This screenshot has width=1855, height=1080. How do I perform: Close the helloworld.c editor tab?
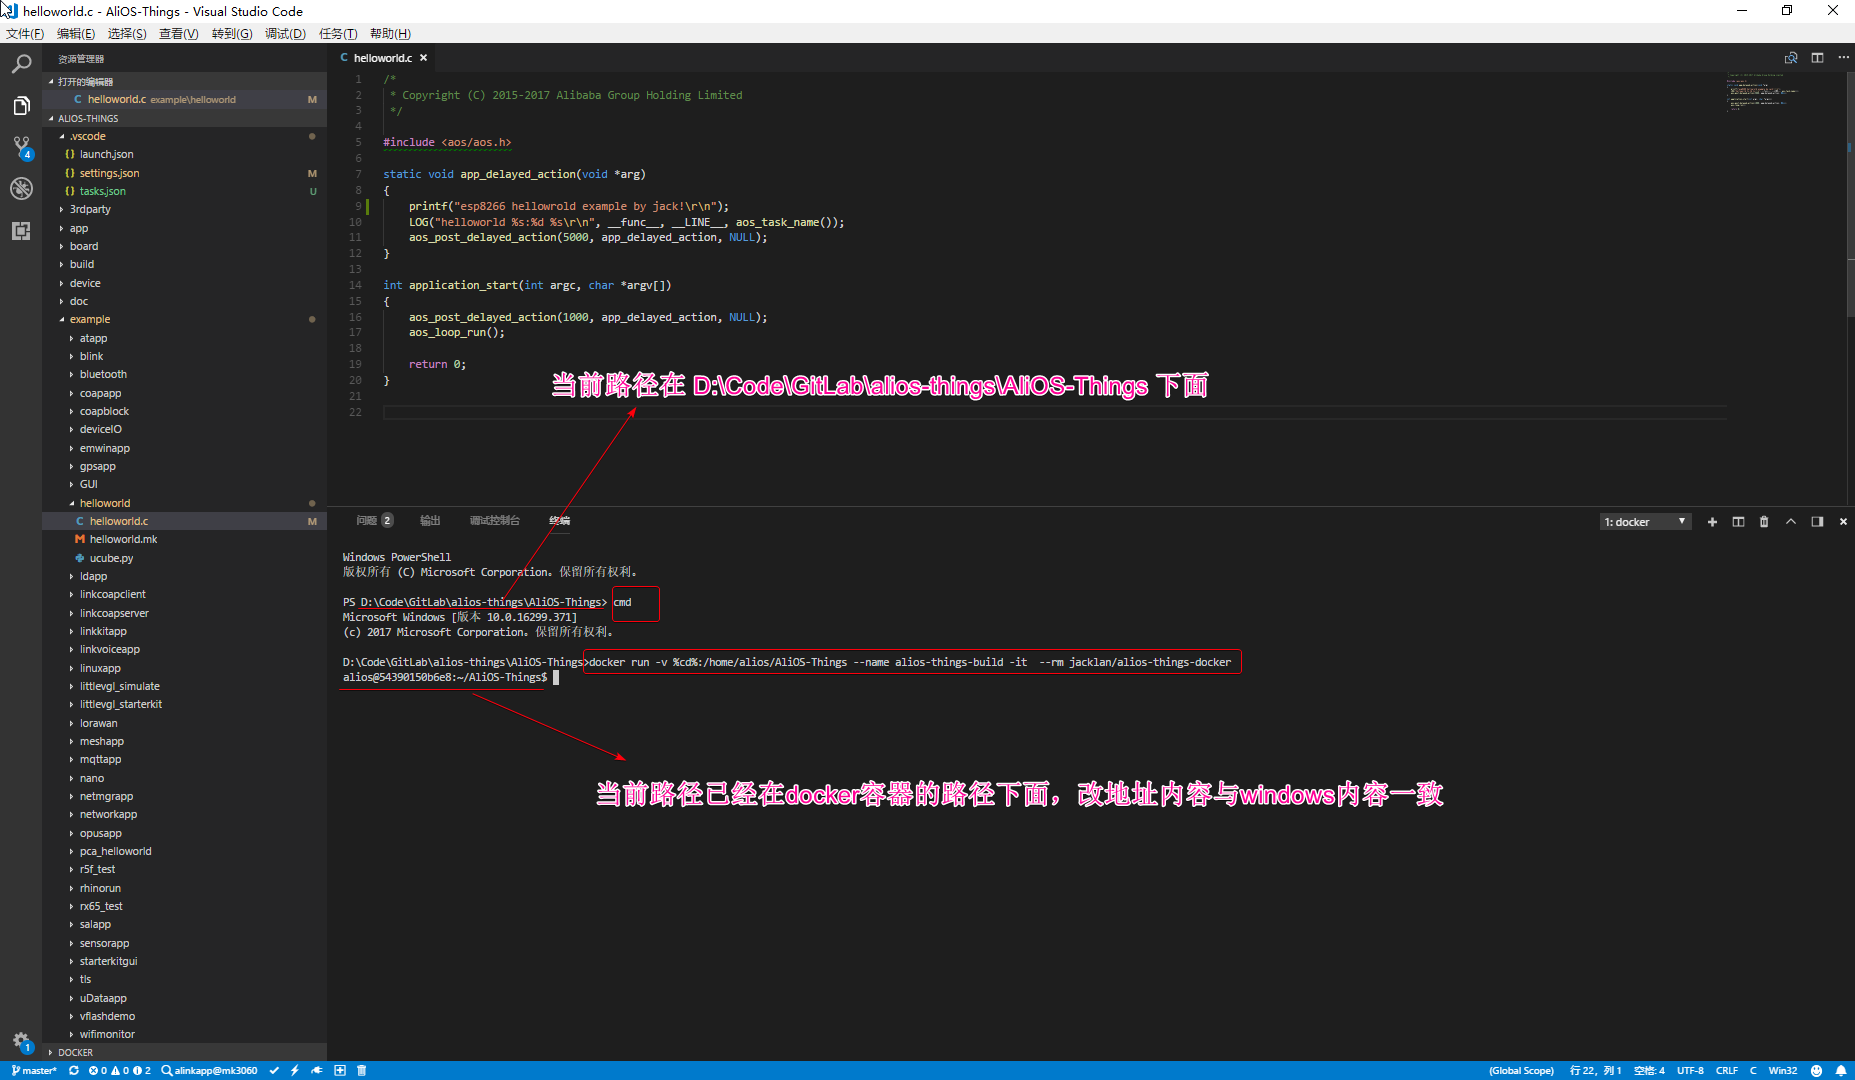pos(424,58)
